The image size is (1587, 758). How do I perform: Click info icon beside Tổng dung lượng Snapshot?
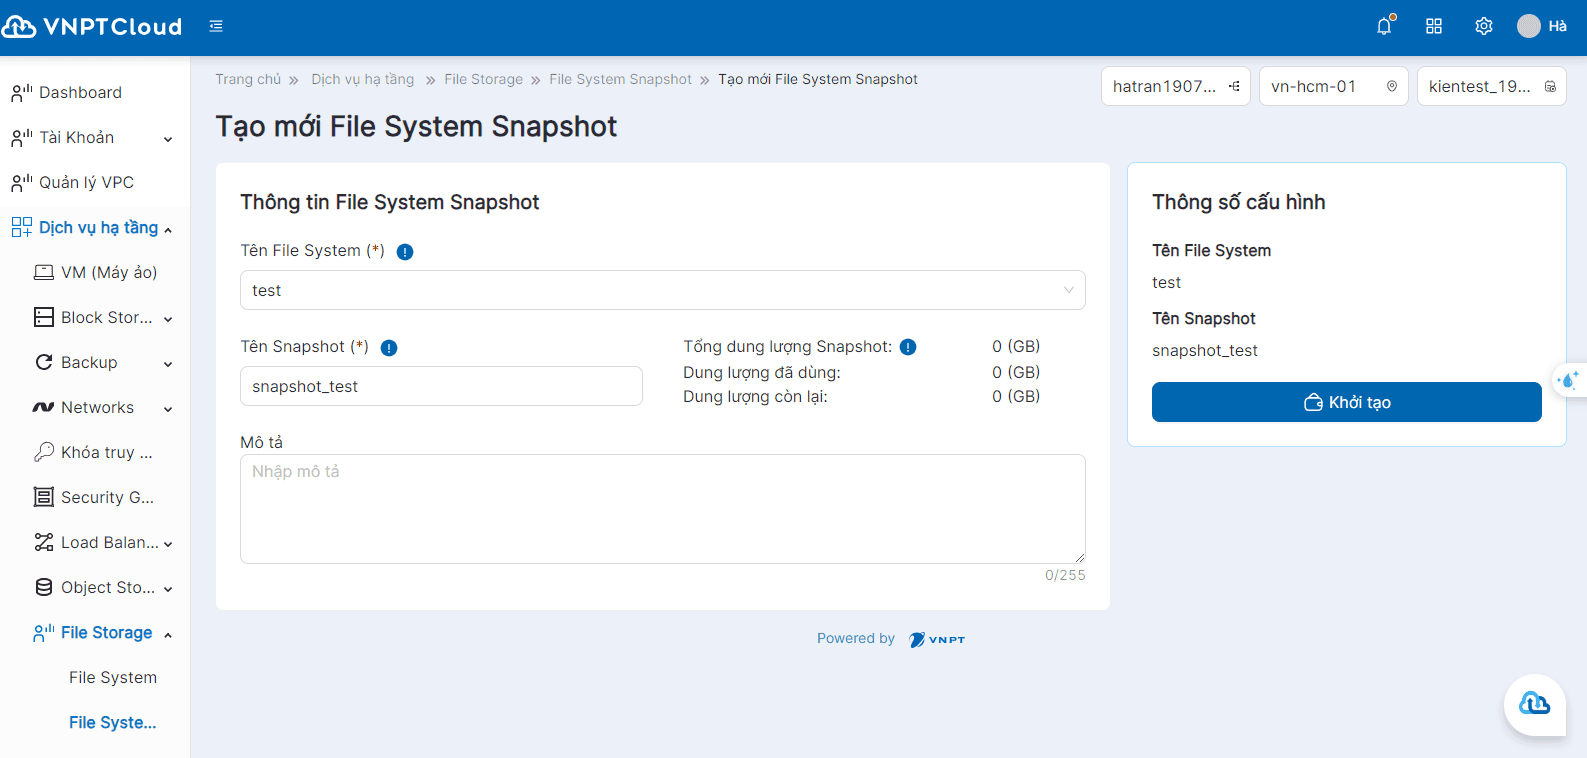pyautogui.click(x=908, y=347)
